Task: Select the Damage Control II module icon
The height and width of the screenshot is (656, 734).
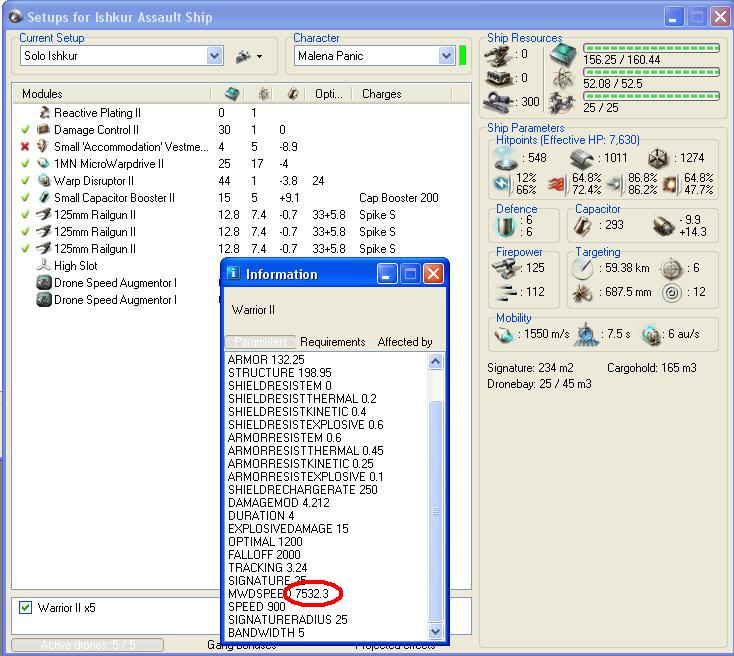Action: 44,129
